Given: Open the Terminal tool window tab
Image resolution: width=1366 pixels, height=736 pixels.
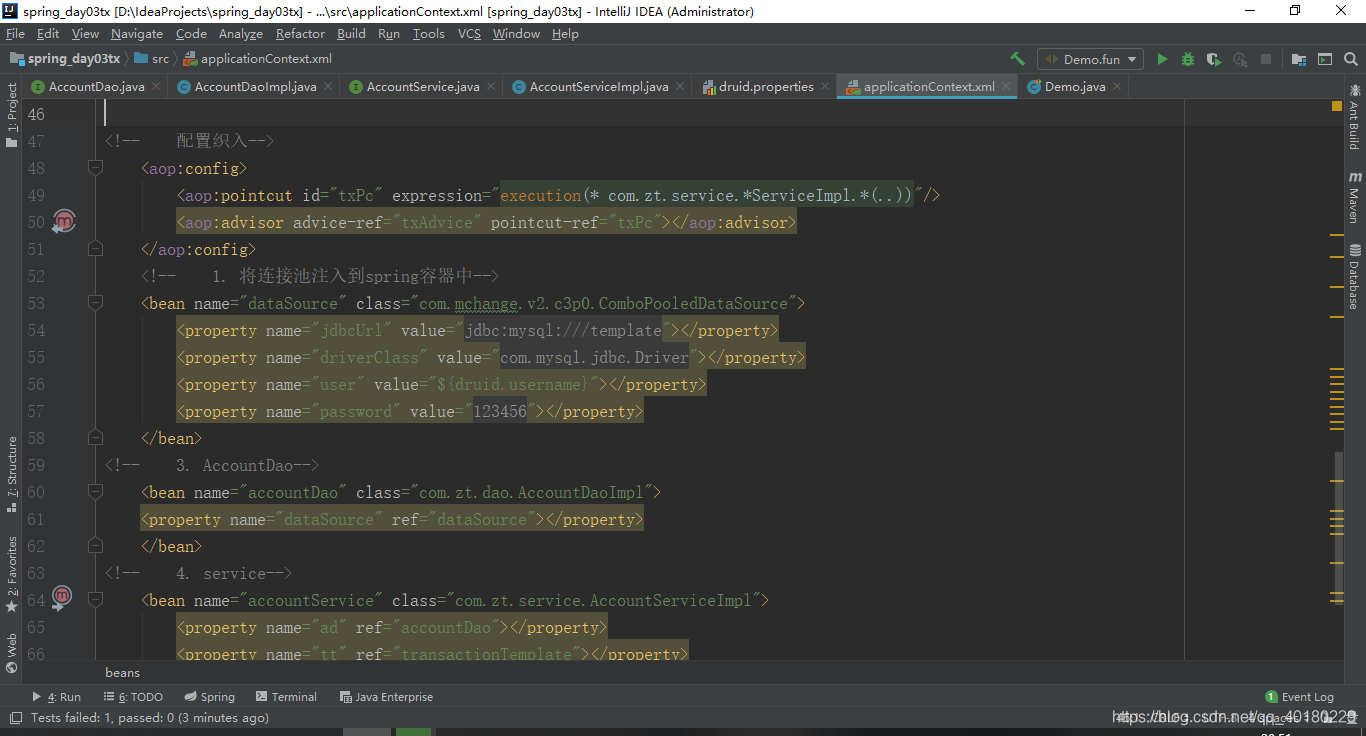Looking at the screenshot, I should [287, 697].
